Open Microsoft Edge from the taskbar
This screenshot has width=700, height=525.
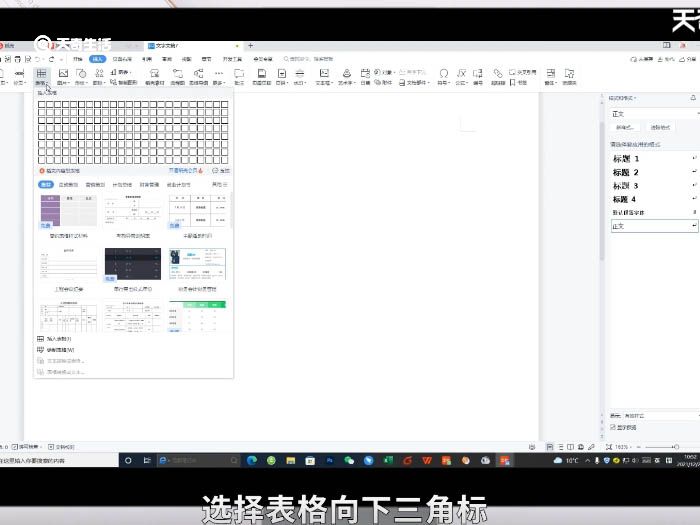coord(252,460)
